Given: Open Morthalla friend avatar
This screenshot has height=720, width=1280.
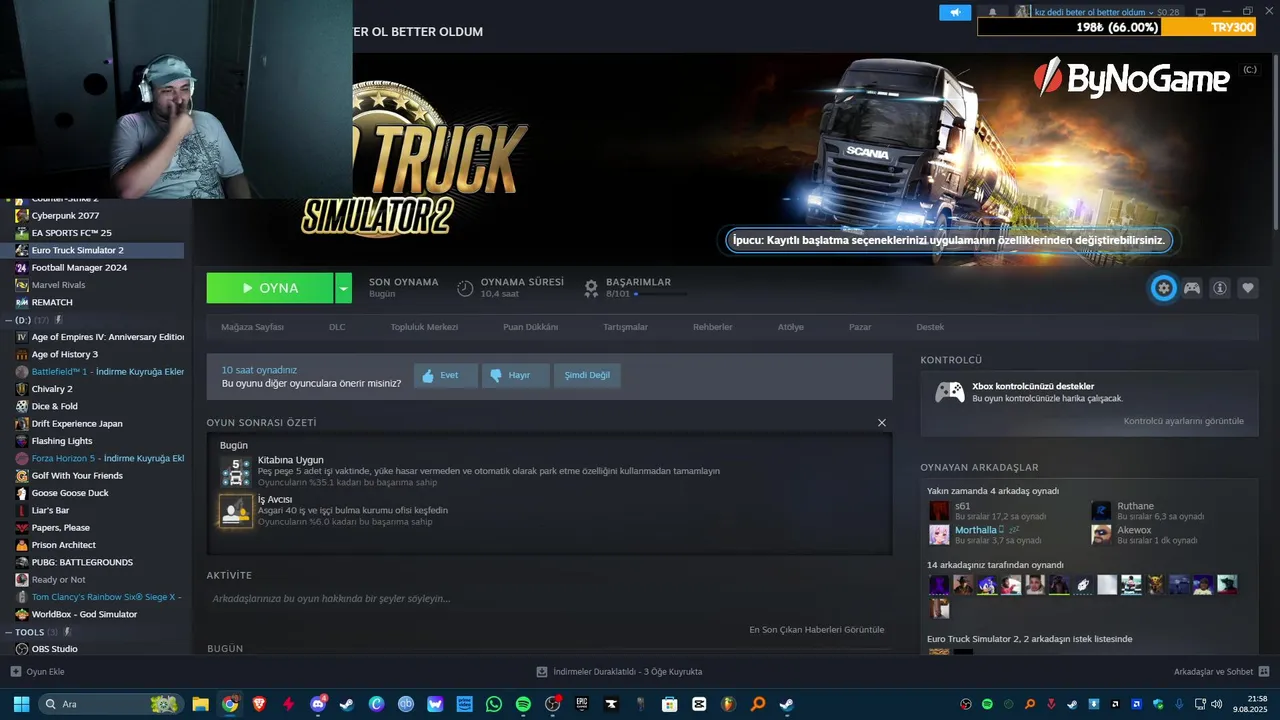Looking at the screenshot, I should point(939,535).
